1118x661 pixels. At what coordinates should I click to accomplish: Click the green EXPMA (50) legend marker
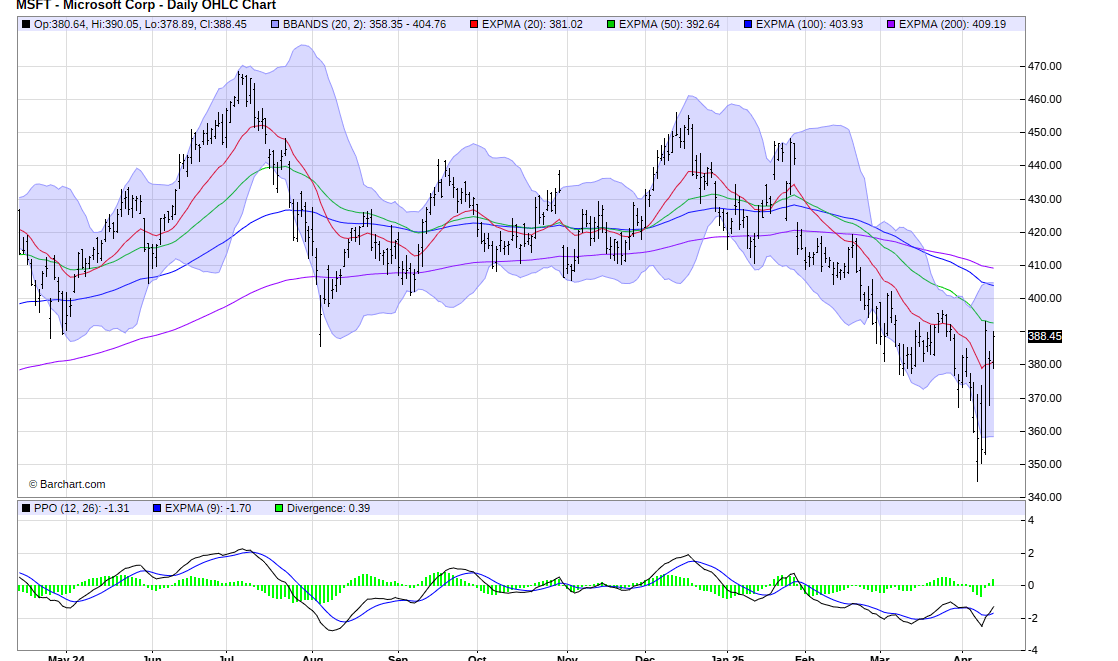click(x=610, y=26)
